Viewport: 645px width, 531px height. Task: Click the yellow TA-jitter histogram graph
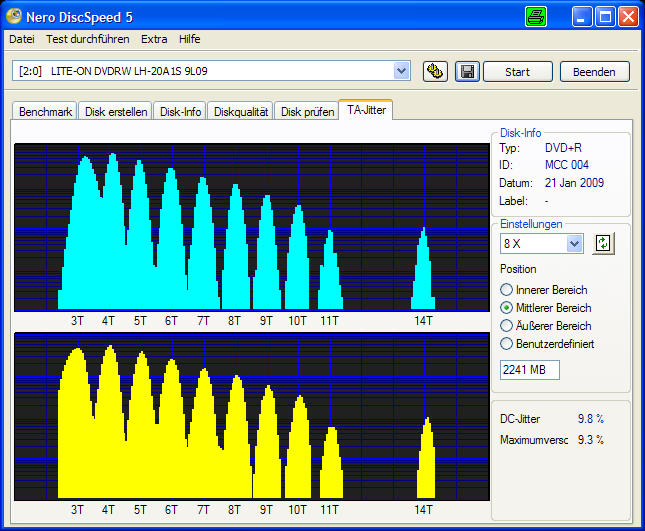coord(252,417)
